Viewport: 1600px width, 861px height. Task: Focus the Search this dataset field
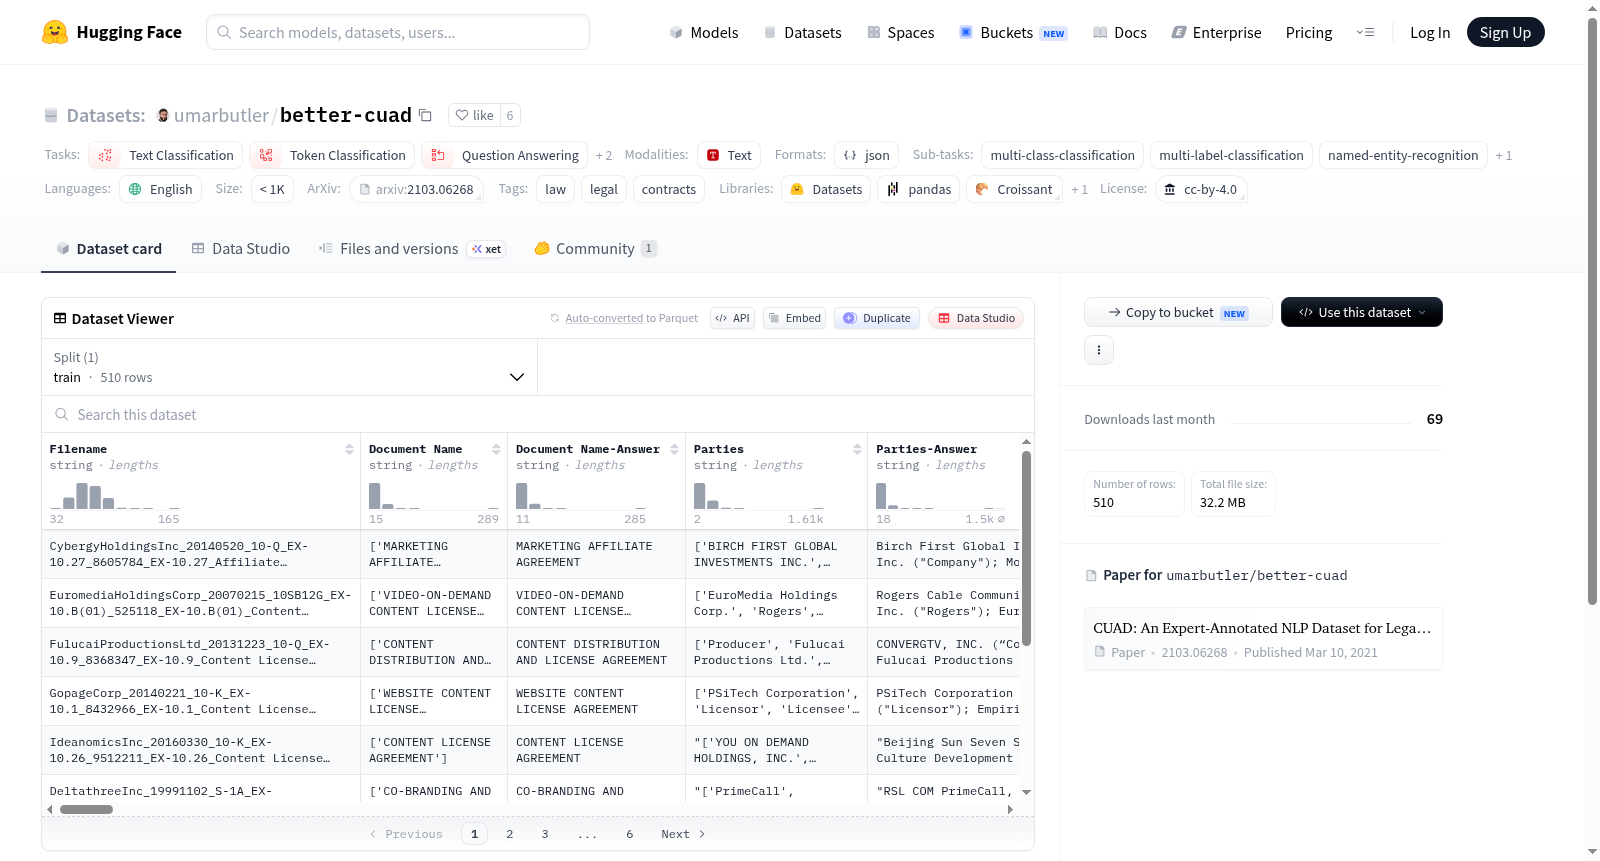coord(538,414)
